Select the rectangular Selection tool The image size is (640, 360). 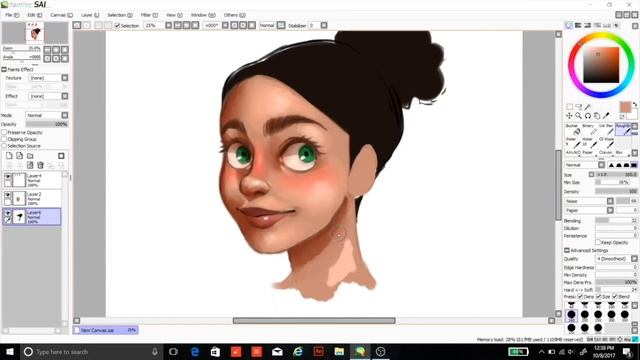click(569, 107)
